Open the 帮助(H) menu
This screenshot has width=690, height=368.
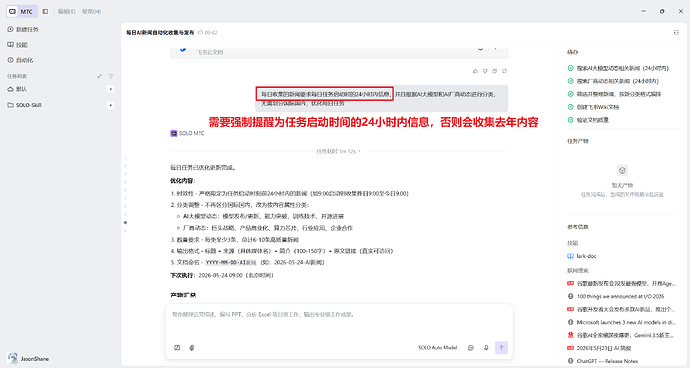[91, 11]
